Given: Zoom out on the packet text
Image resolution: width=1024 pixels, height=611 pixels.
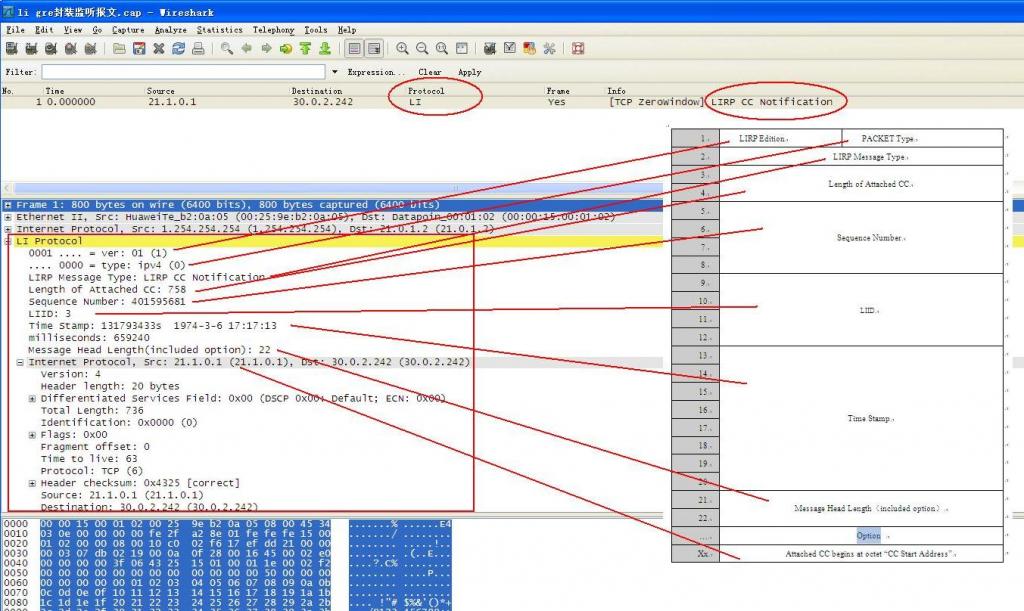Looking at the screenshot, I should (x=422, y=48).
